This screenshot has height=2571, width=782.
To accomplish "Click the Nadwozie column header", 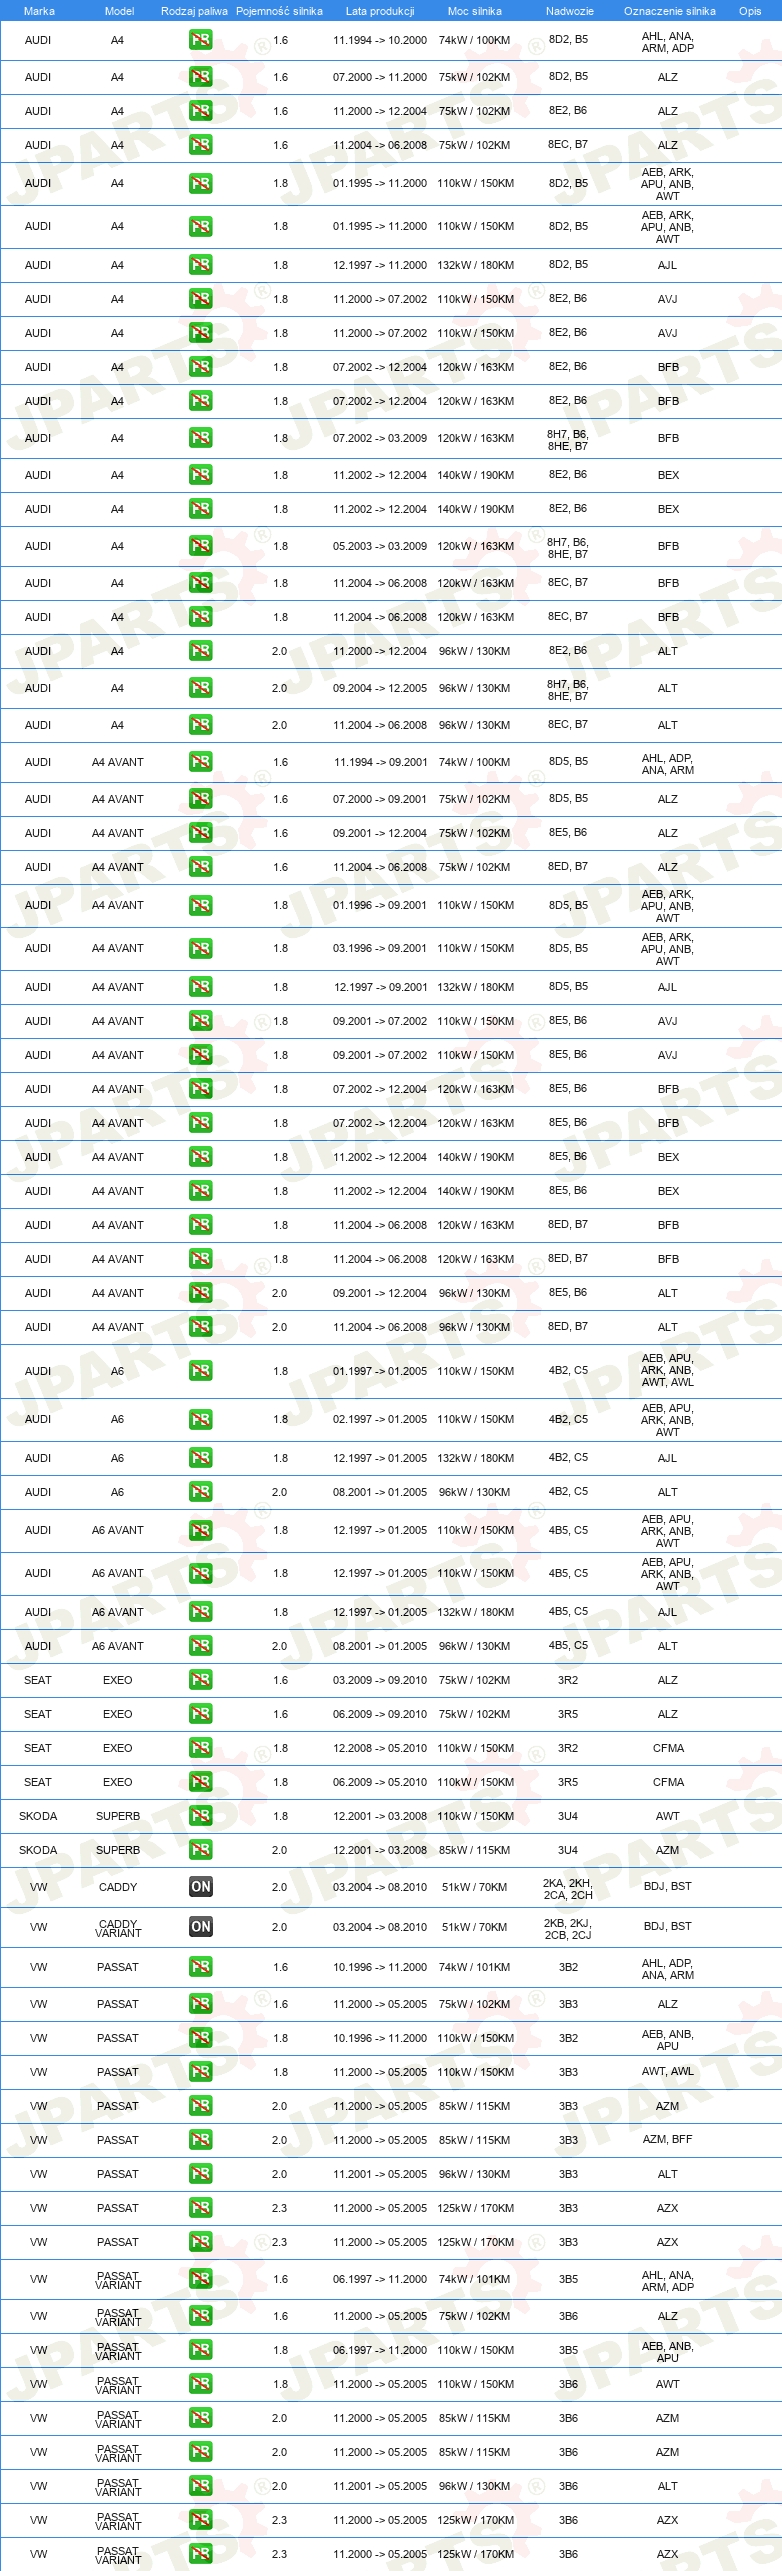I will tap(569, 11).
